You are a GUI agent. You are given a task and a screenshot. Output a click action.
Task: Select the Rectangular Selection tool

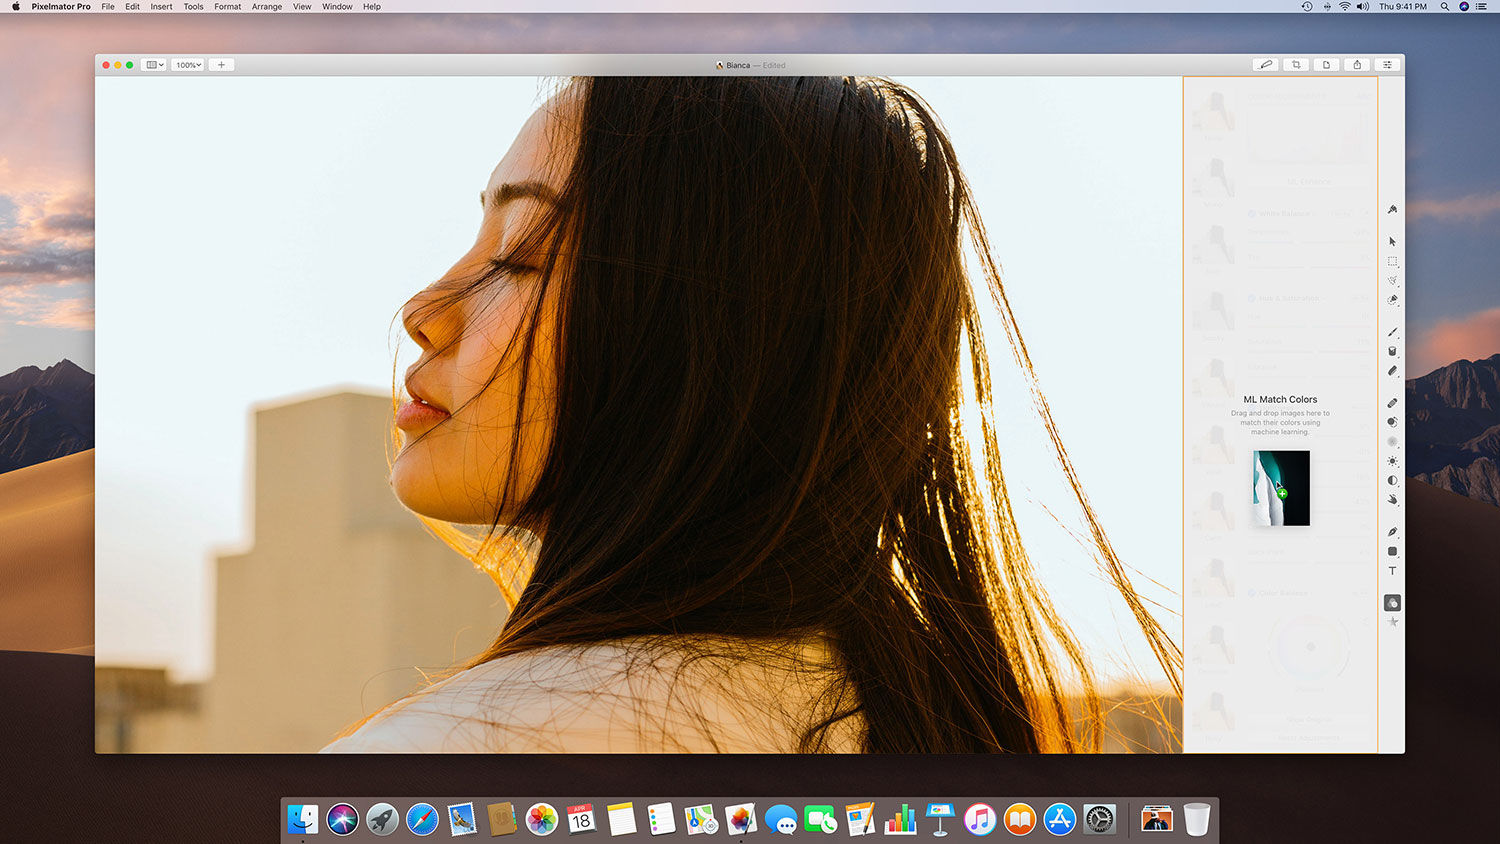1392,261
